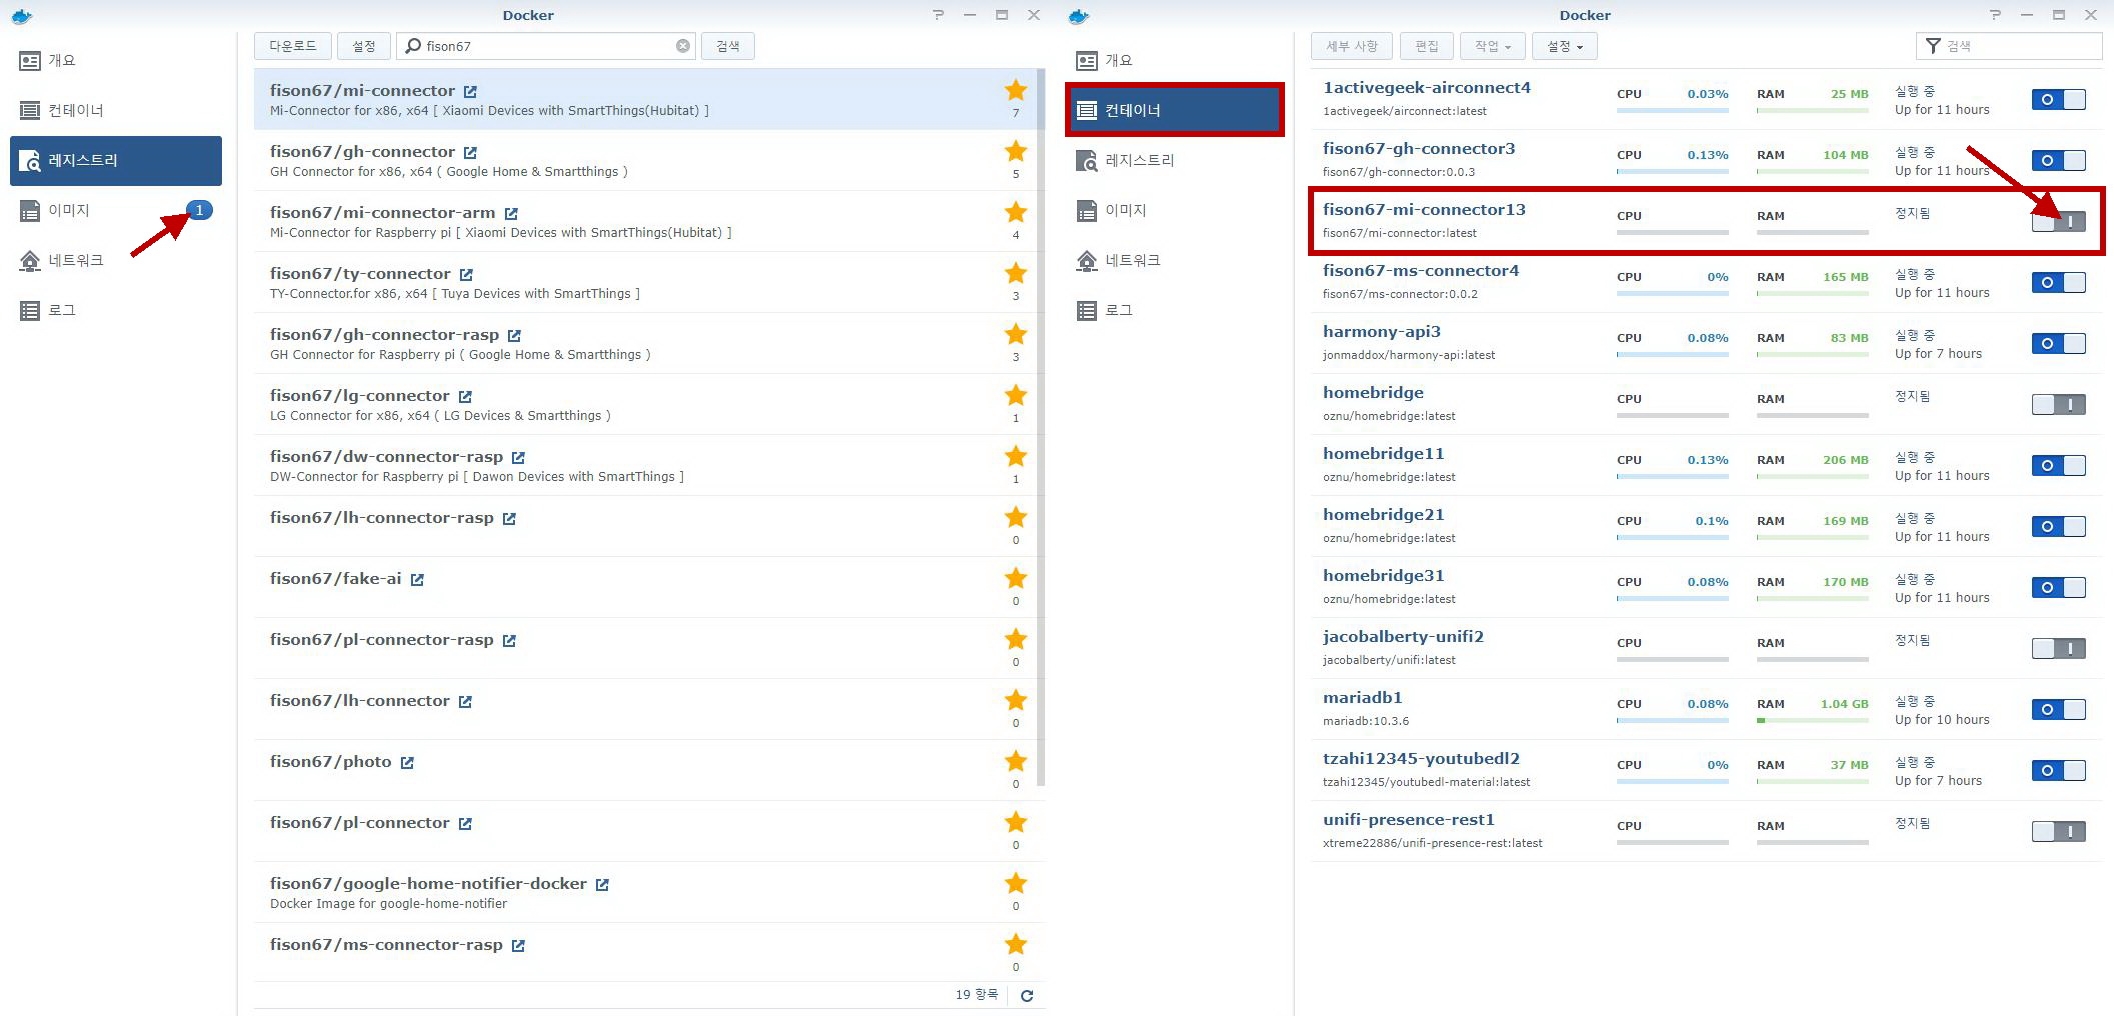This screenshot has width=2114, height=1016.
Task: Start the fison67-mi-connector13 container
Action: click(x=2058, y=222)
